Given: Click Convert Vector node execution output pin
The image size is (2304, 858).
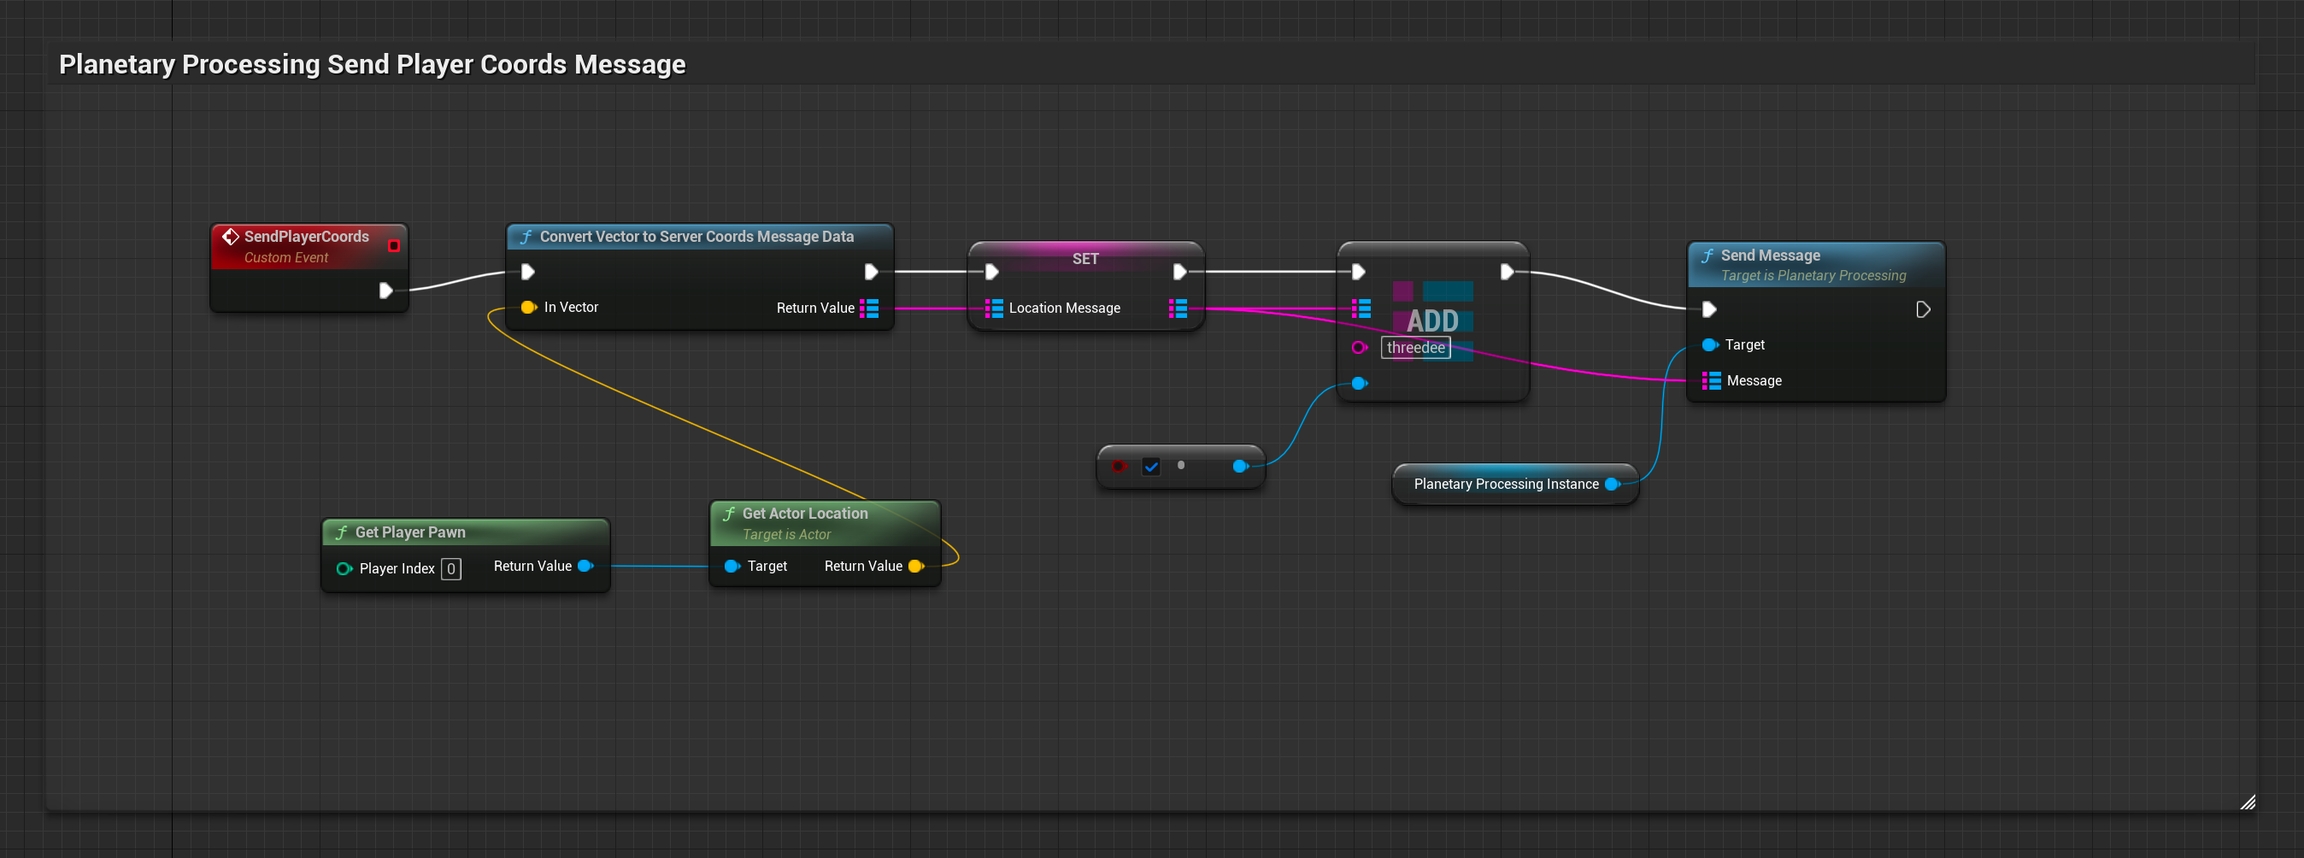Looking at the screenshot, I should point(871,272).
